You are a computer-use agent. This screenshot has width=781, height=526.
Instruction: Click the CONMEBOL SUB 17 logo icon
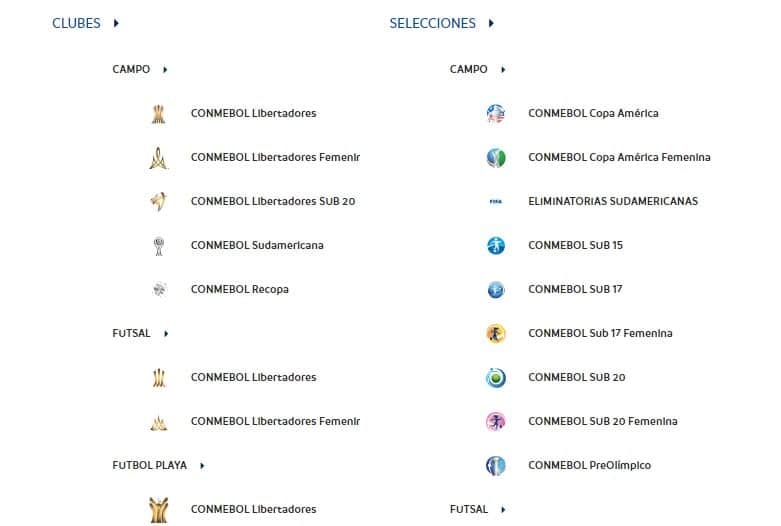(x=496, y=289)
